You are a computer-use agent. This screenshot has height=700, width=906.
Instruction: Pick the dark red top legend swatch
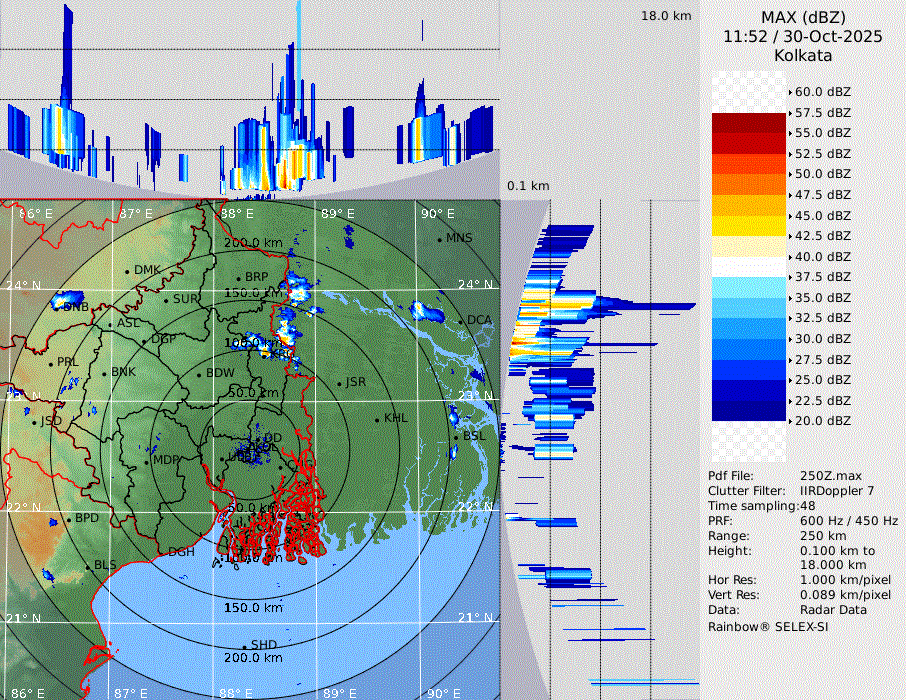(748, 123)
